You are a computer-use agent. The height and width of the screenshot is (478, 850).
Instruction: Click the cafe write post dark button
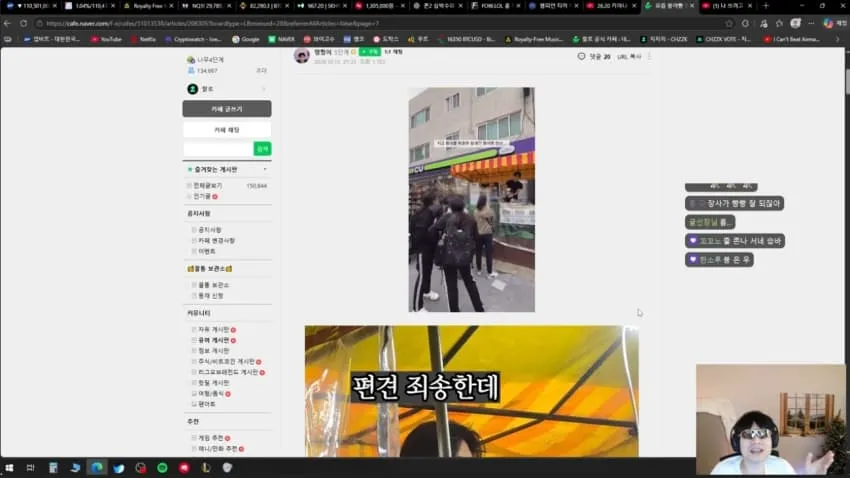[x=227, y=109]
